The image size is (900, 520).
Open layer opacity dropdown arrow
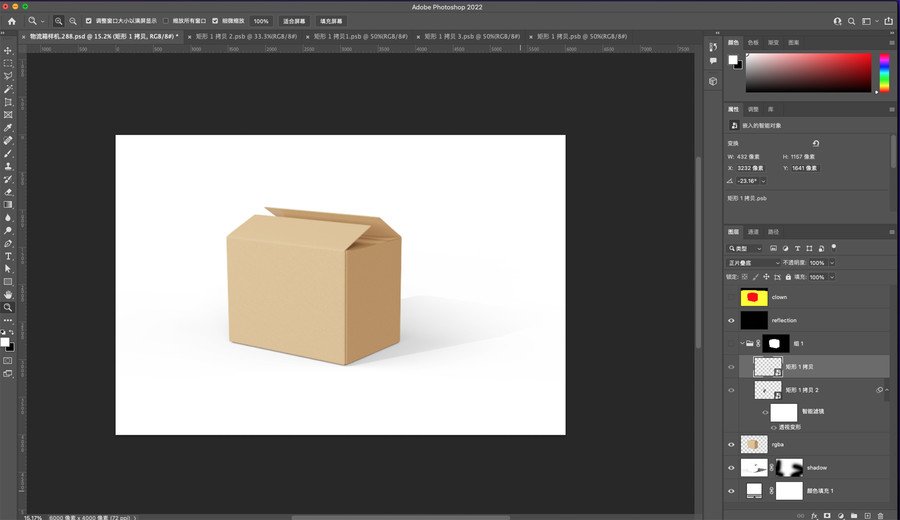(x=832, y=263)
